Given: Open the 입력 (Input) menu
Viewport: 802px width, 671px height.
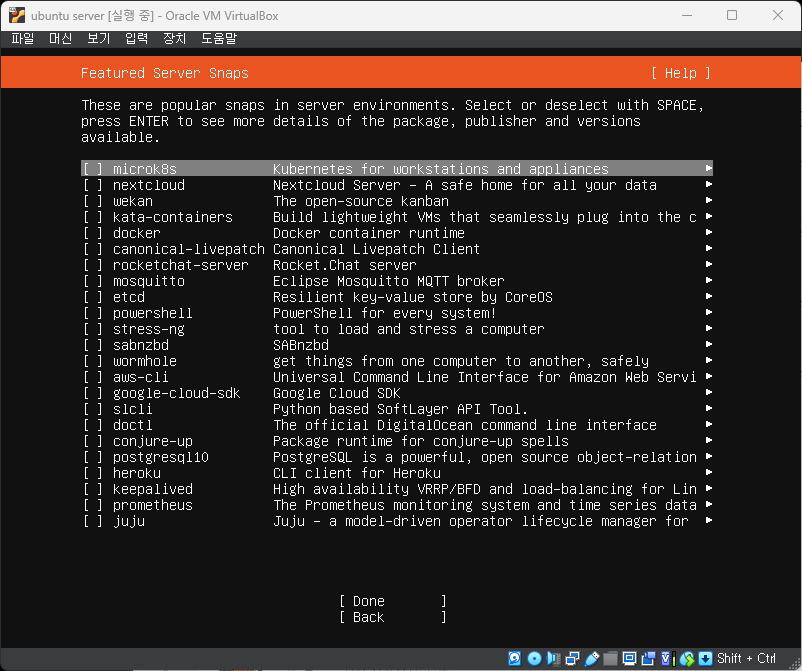Looking at the screenshot, I should point(137,38).
